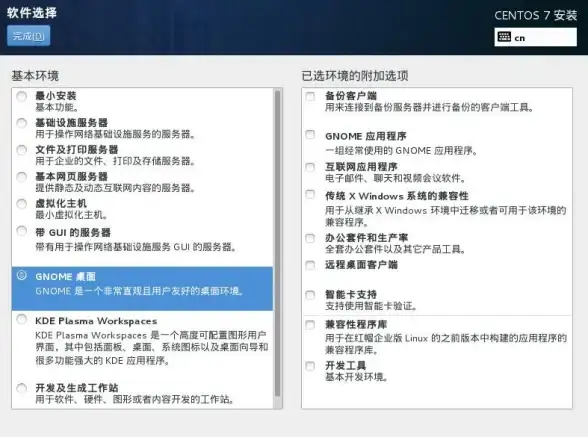
Task: Click KDE Plasma Workspaces description paragraph
Action: [152, 348]
